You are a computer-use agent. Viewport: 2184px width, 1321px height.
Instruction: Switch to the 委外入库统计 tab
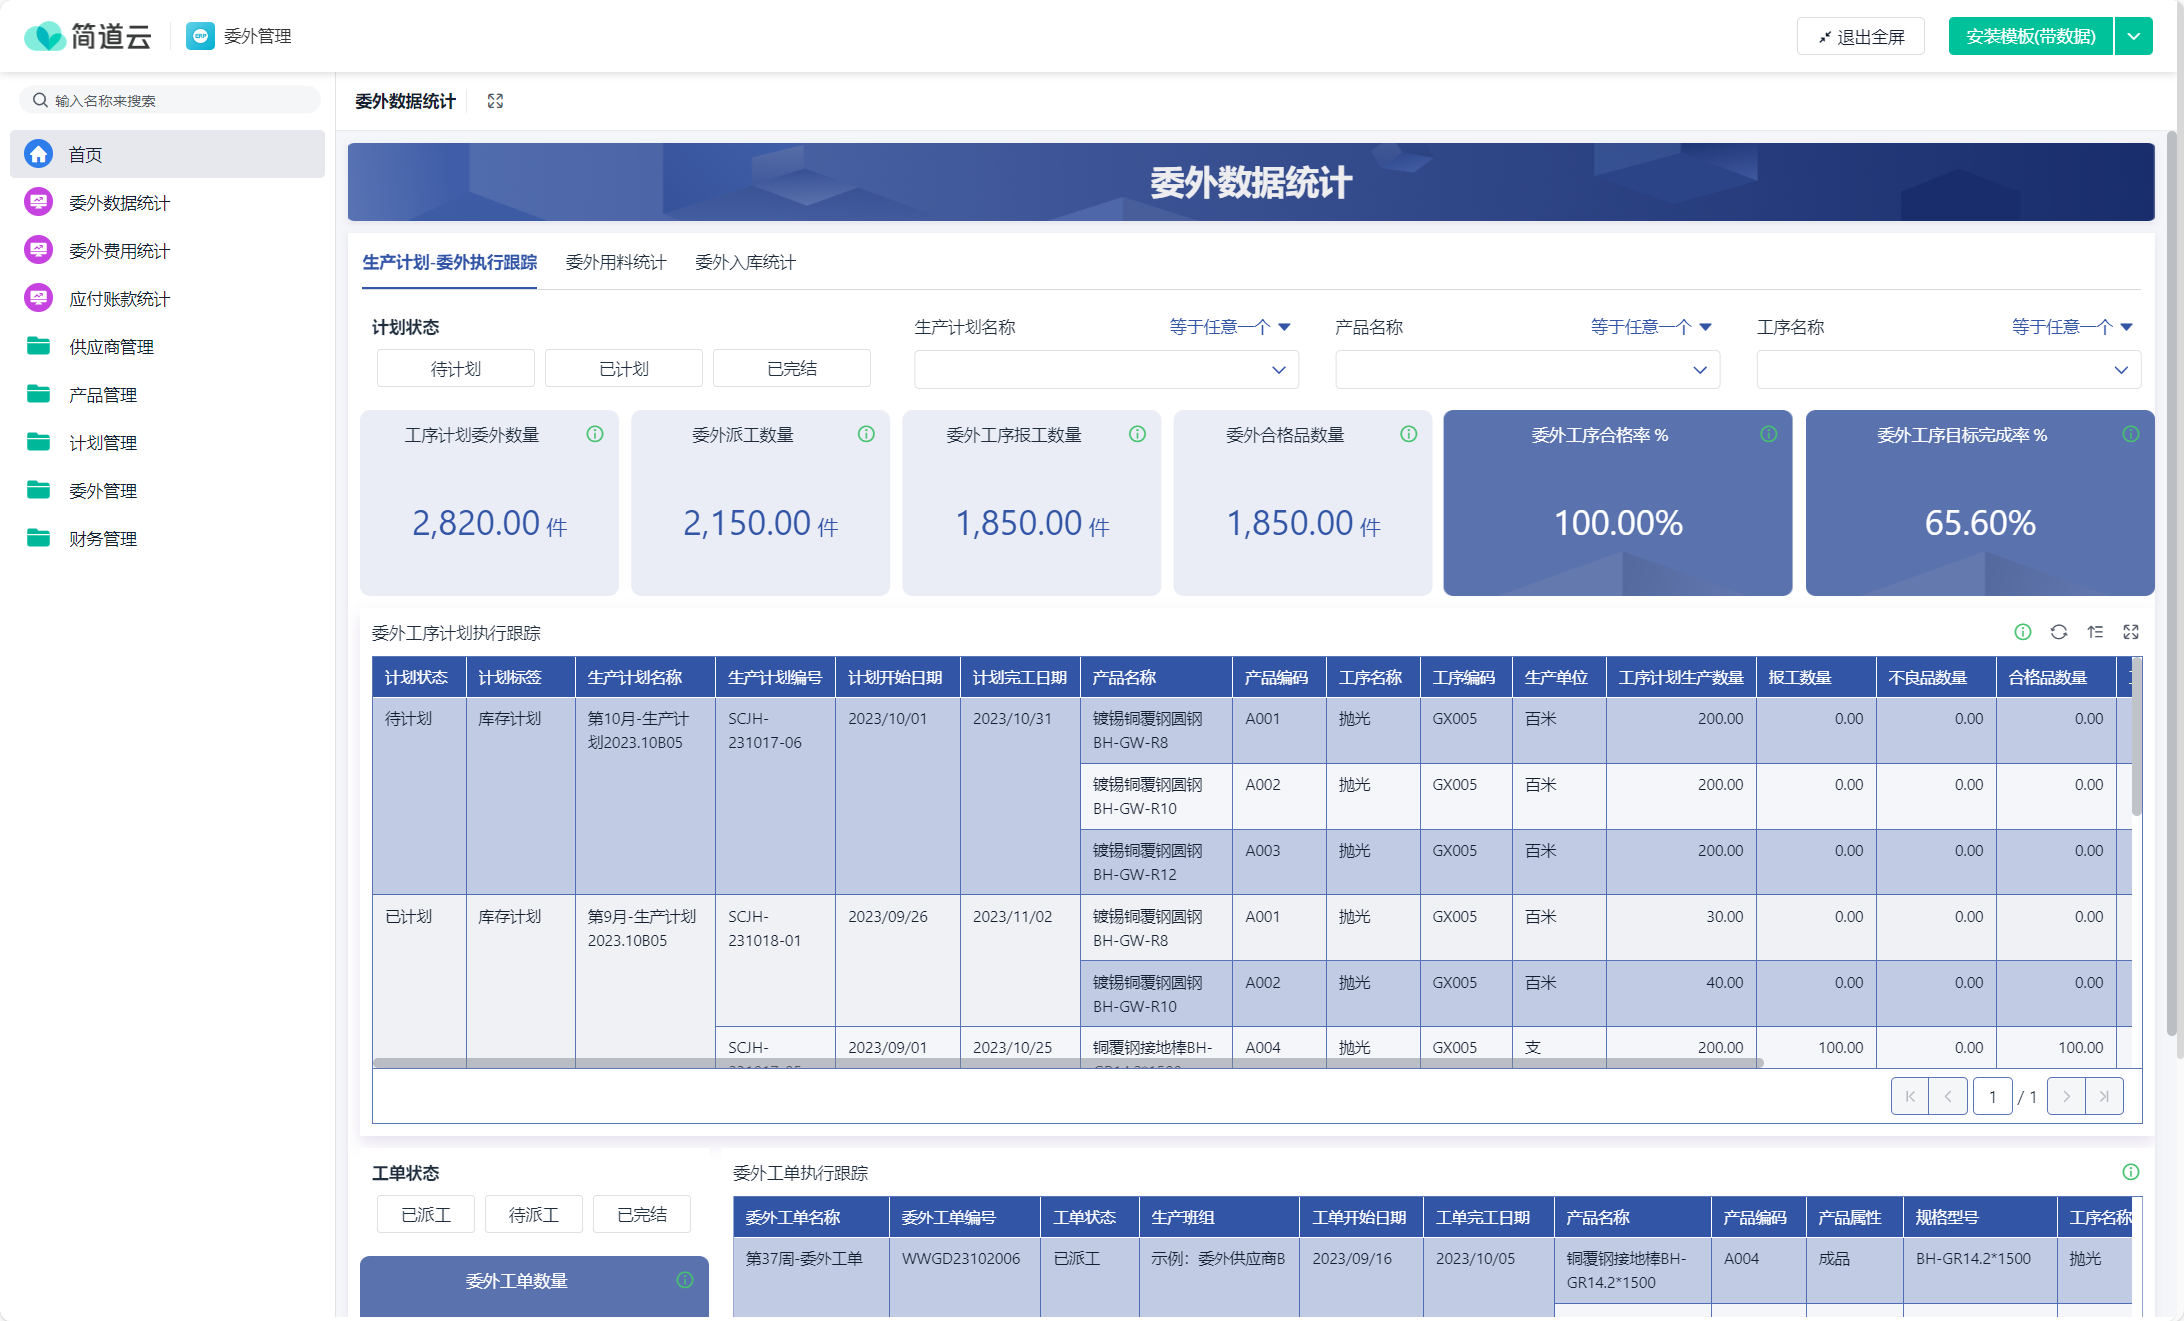745,262
